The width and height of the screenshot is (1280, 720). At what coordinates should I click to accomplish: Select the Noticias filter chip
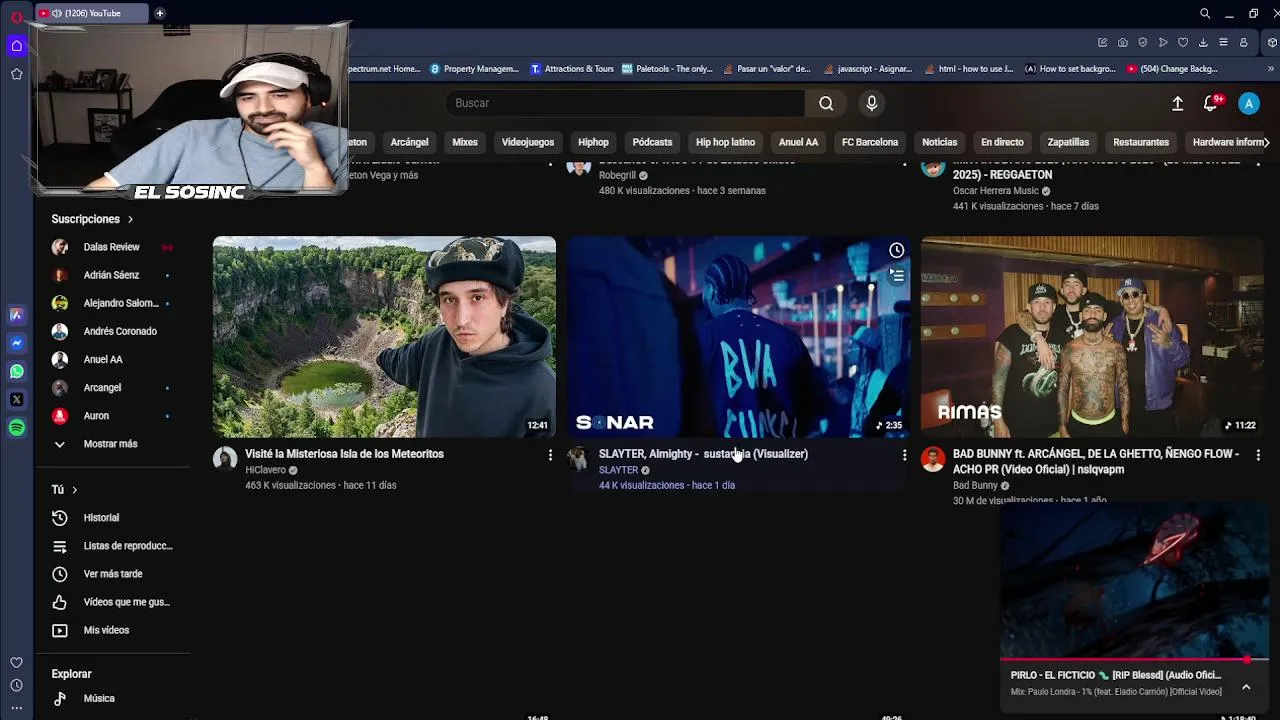point(939,142)
